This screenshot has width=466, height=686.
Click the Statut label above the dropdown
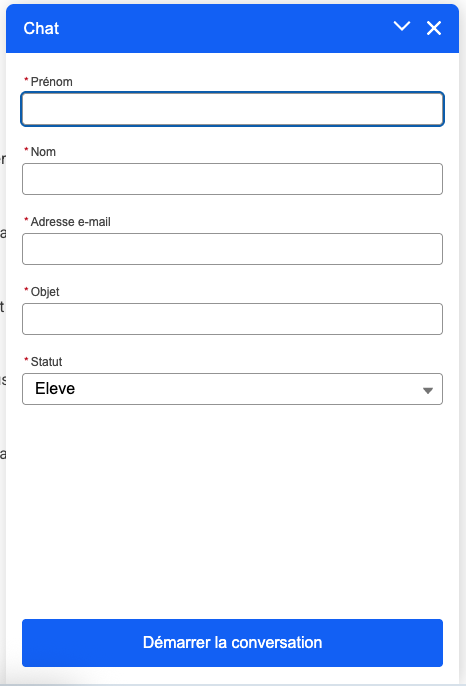click(46, 362)
